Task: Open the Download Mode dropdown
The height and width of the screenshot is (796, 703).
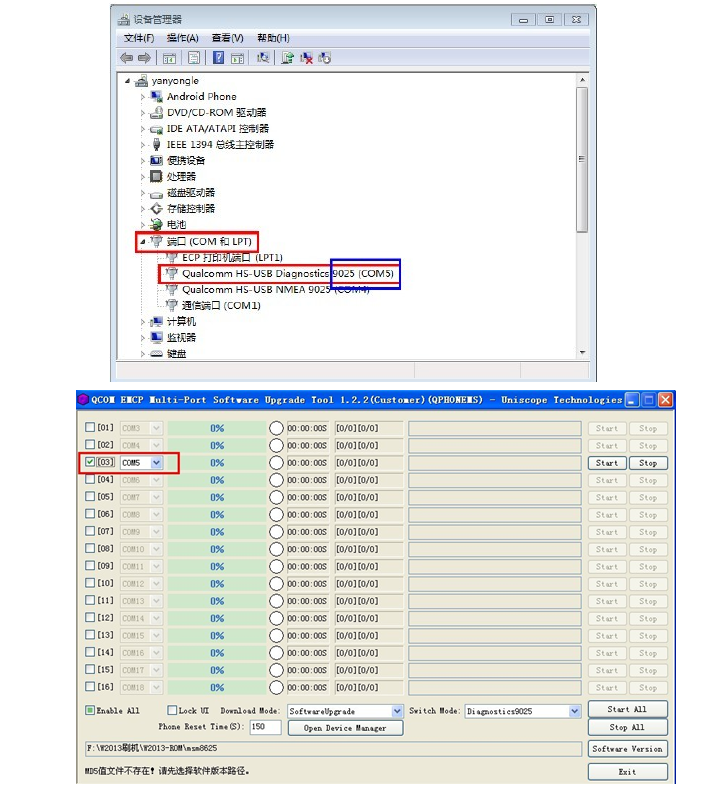Action: [x=397, y=711]
